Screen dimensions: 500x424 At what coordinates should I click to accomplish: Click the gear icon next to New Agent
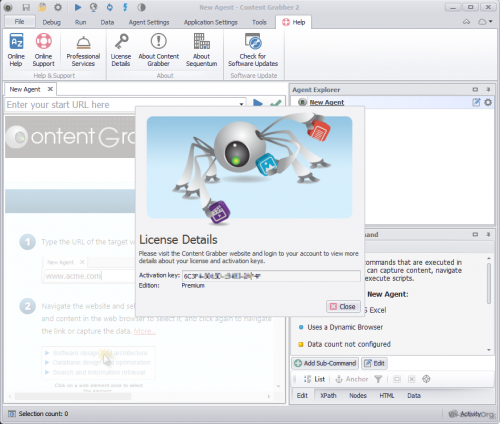[488, 102]
